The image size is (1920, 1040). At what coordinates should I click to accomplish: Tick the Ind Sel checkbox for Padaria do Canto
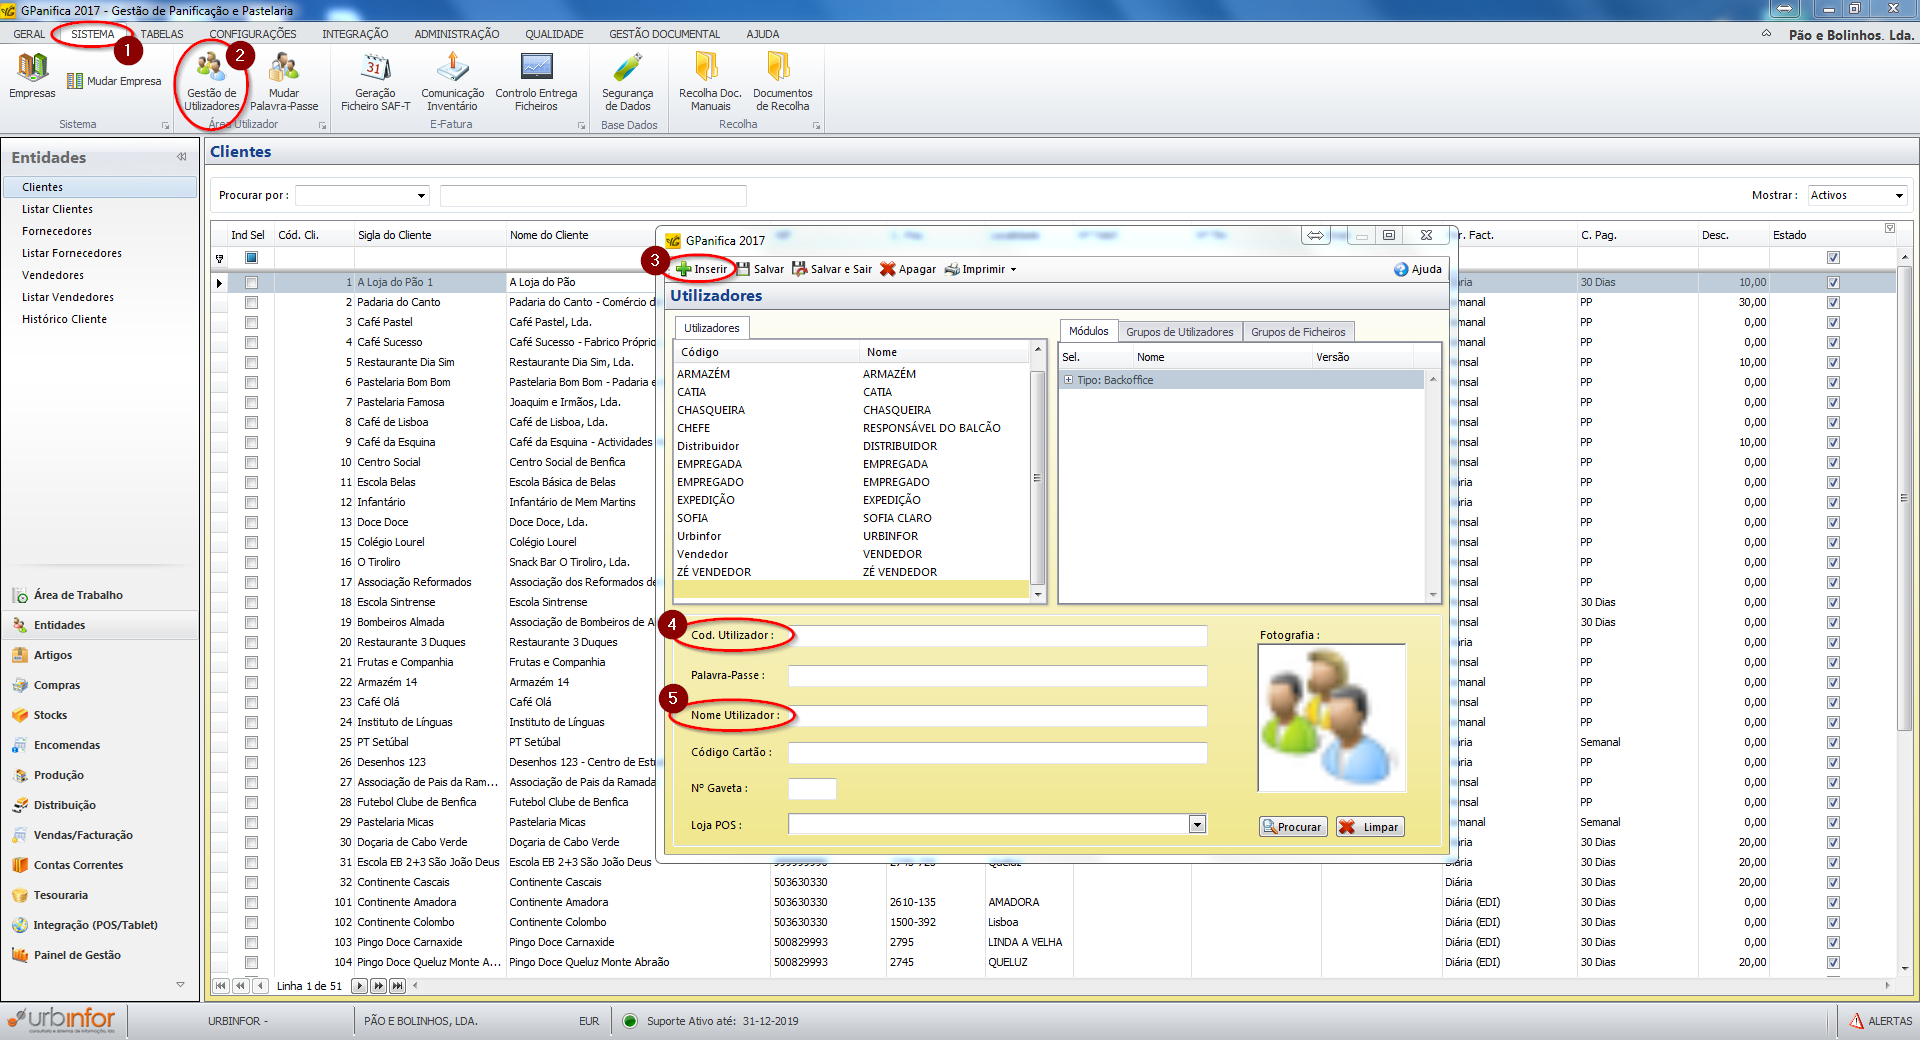click(x=251, y=302)
